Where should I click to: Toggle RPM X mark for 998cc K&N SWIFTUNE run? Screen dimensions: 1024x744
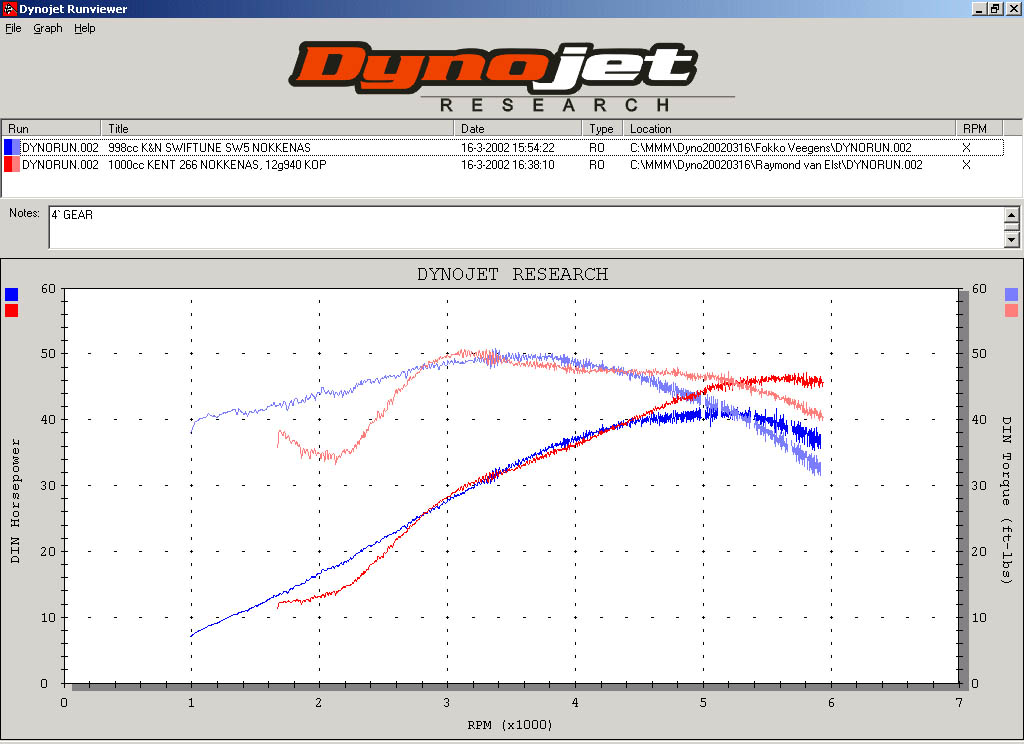pos(967,148)
